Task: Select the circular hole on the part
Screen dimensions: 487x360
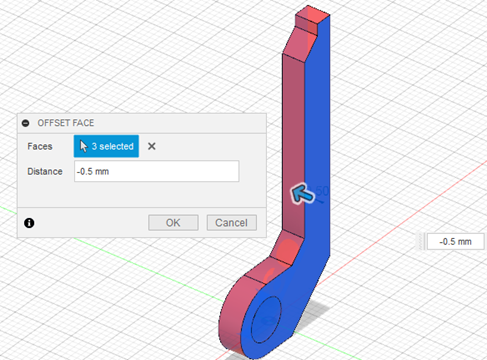Action: click(266, 319)
